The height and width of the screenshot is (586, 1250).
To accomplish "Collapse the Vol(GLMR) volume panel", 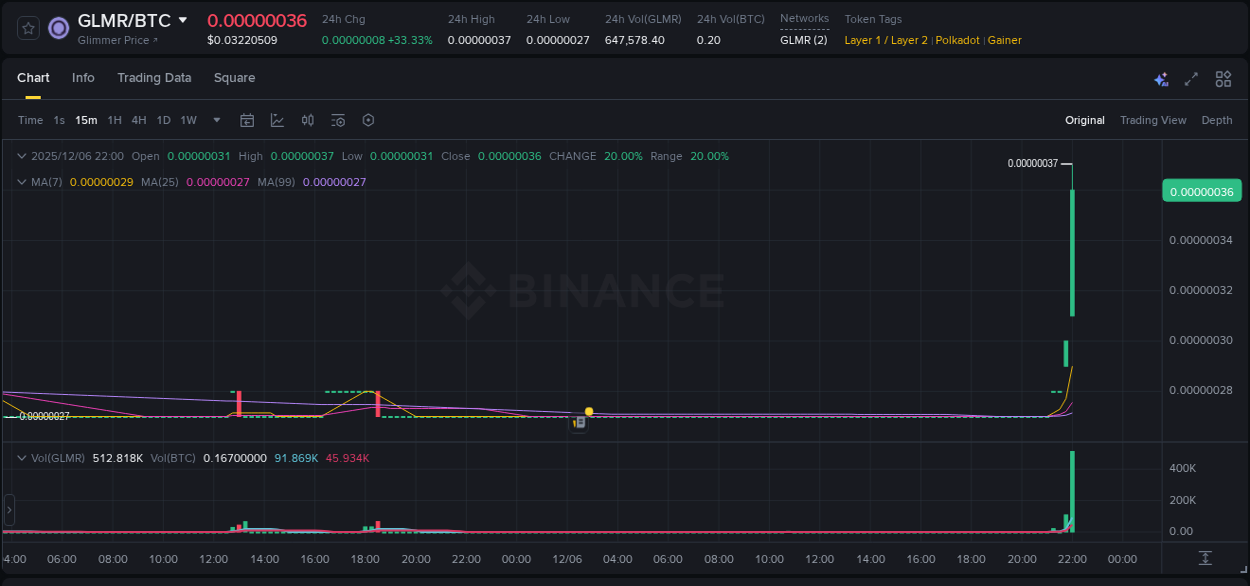I will [20, 457].
